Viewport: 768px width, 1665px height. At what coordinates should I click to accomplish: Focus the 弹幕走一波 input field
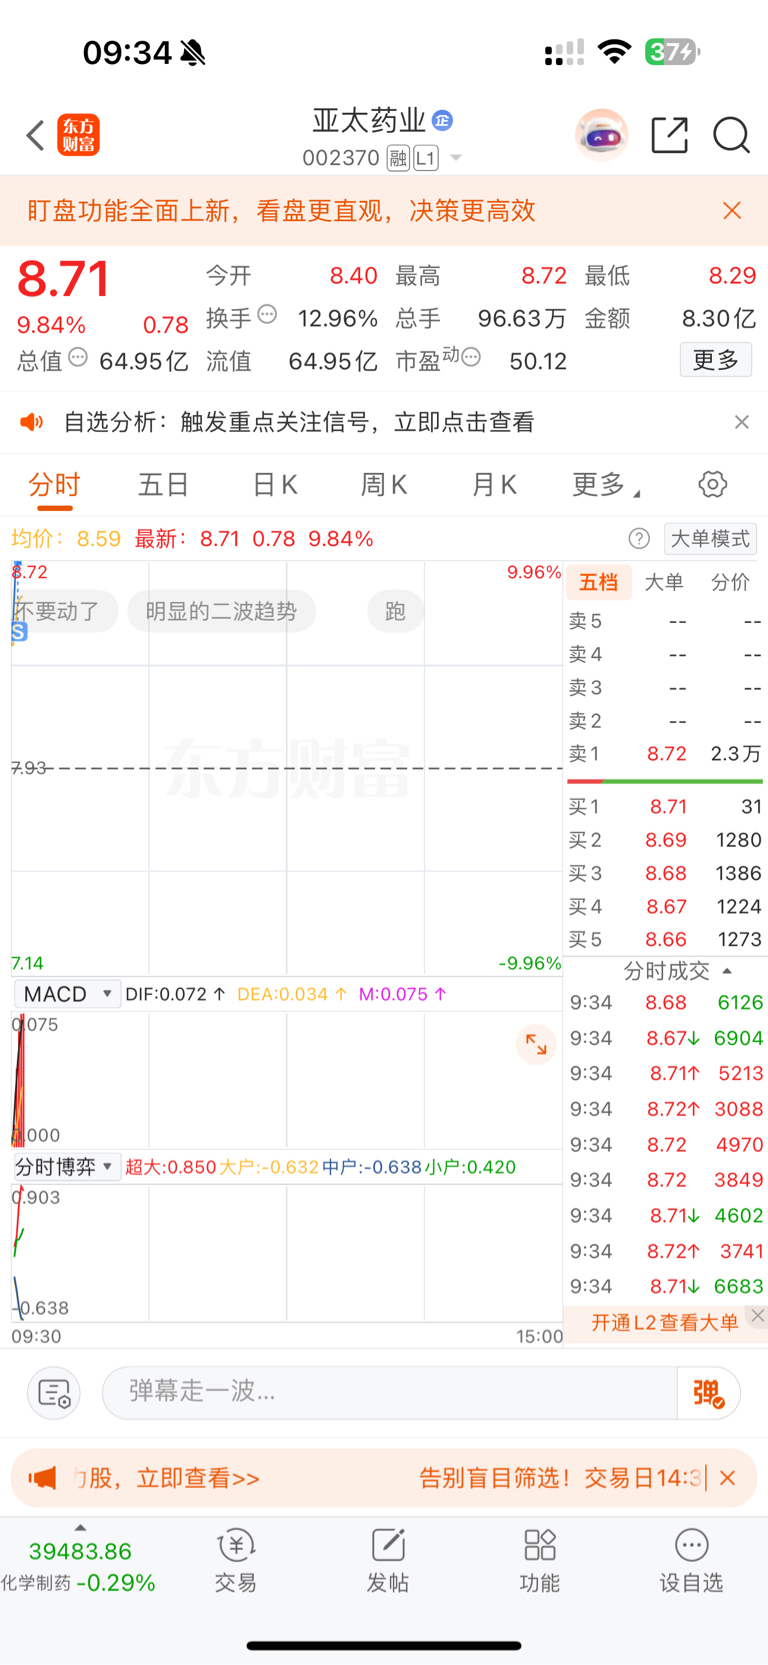(390, 1392)
